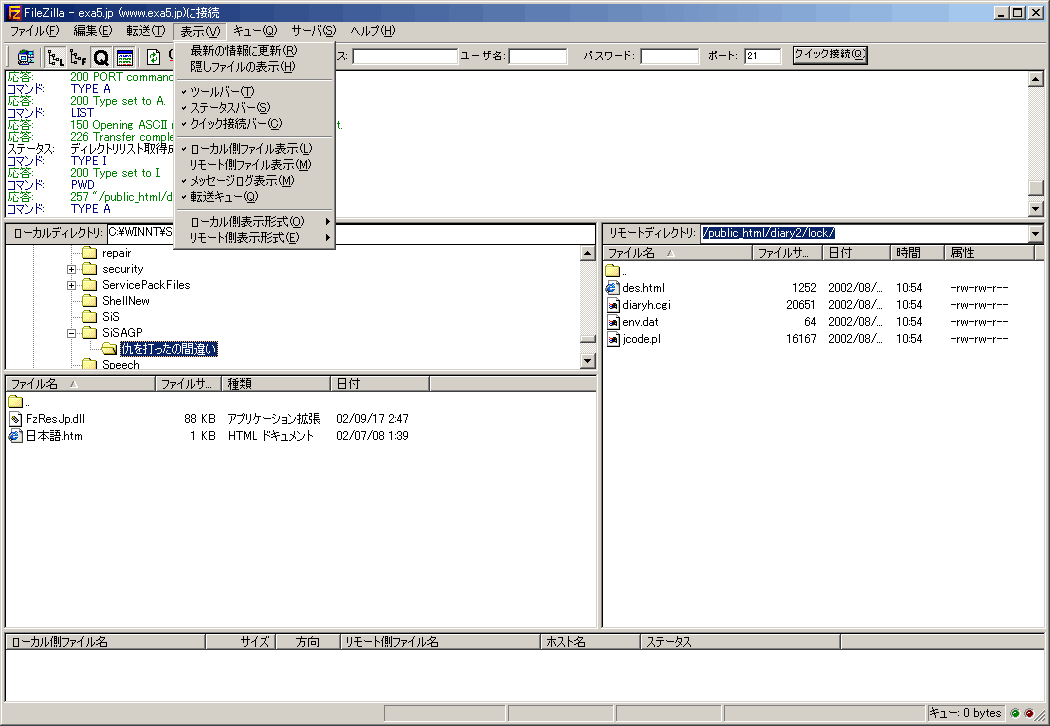The width and height of the screenshot is (1050, 726).
Task: Toggle the local directory tree toolbar icon
Action: tap(56, 57)
